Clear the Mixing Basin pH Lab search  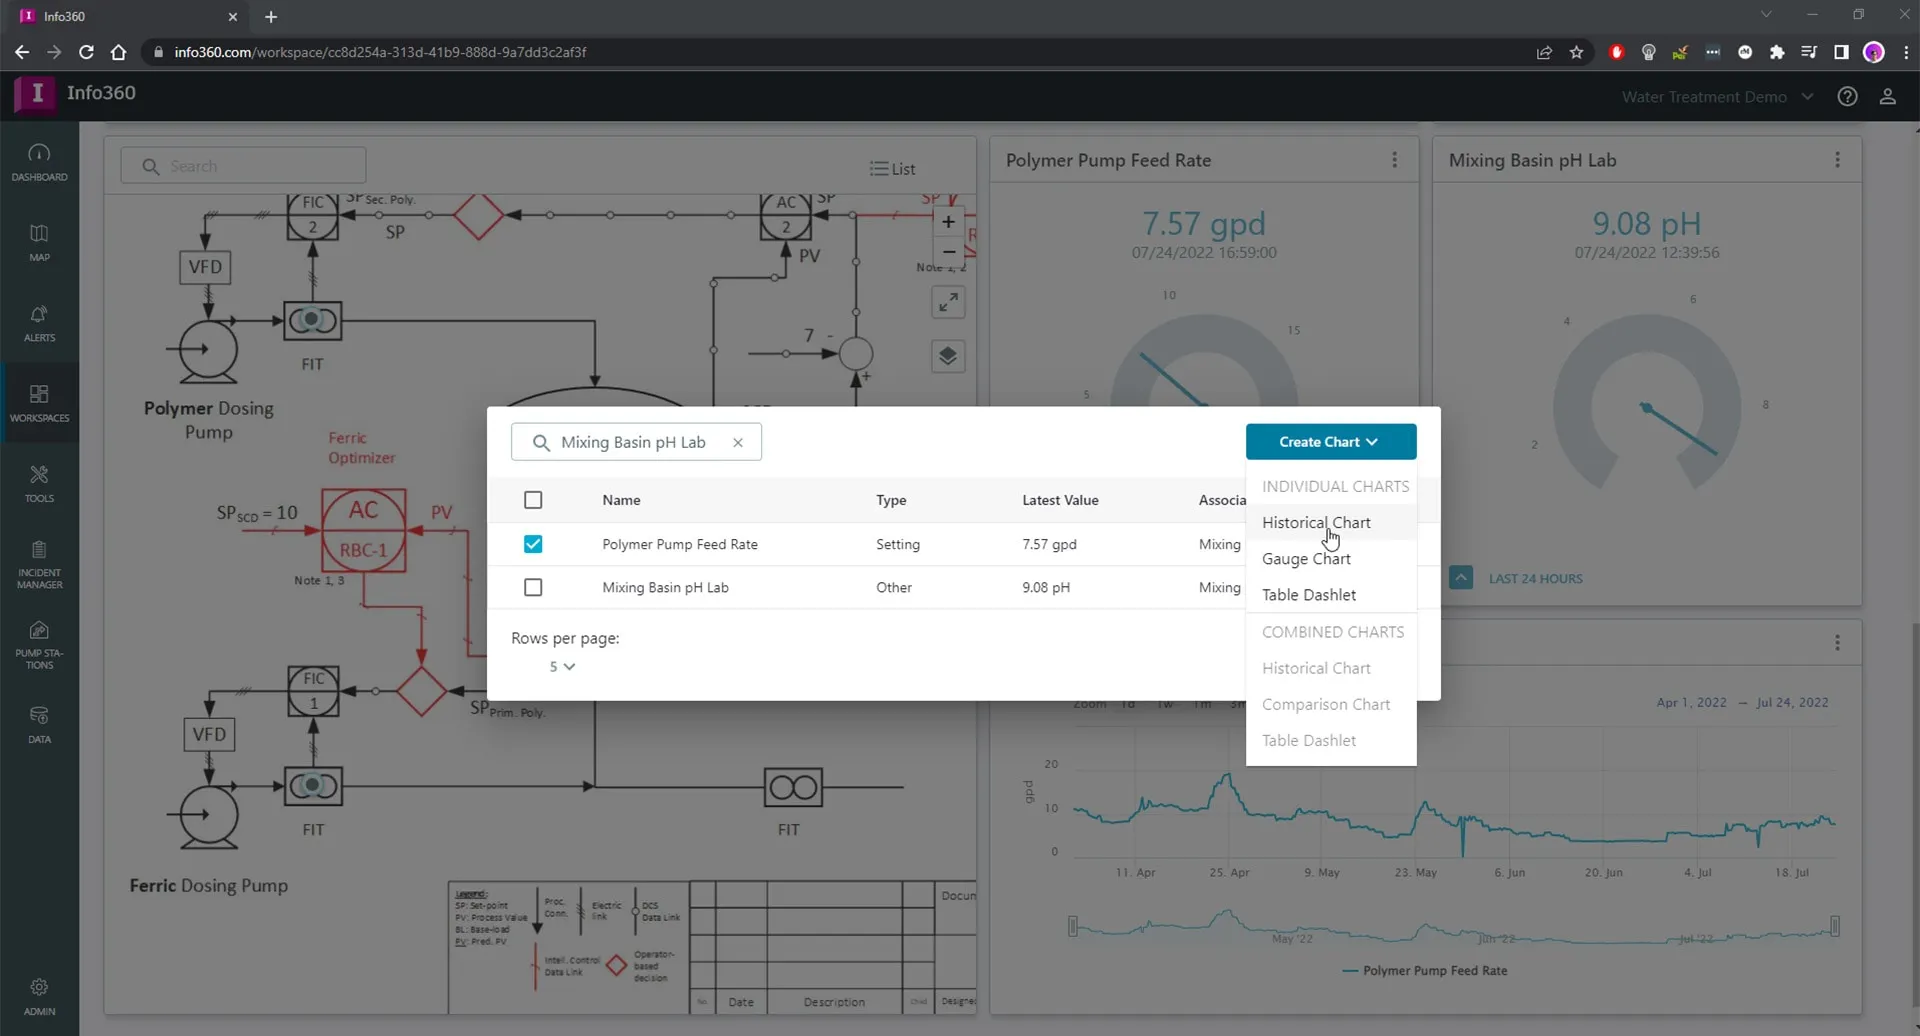738,443
